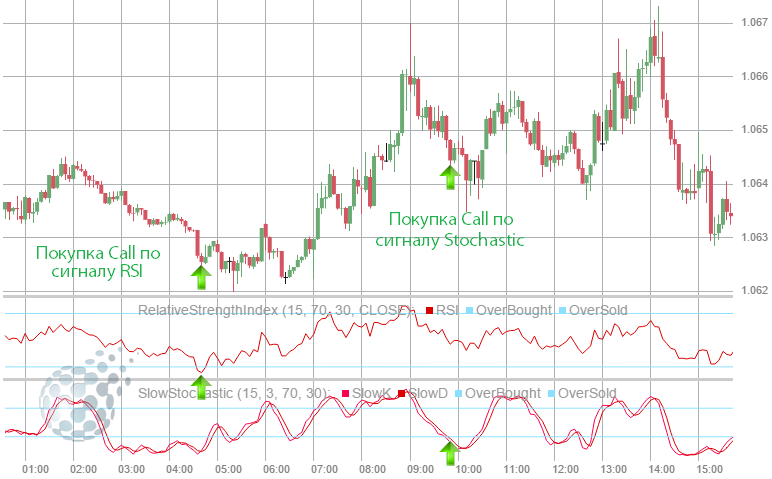Select the green arrow marker in the Stochastic panel
This screenshot has height=479, width=772.
click(x=450, y=454)
